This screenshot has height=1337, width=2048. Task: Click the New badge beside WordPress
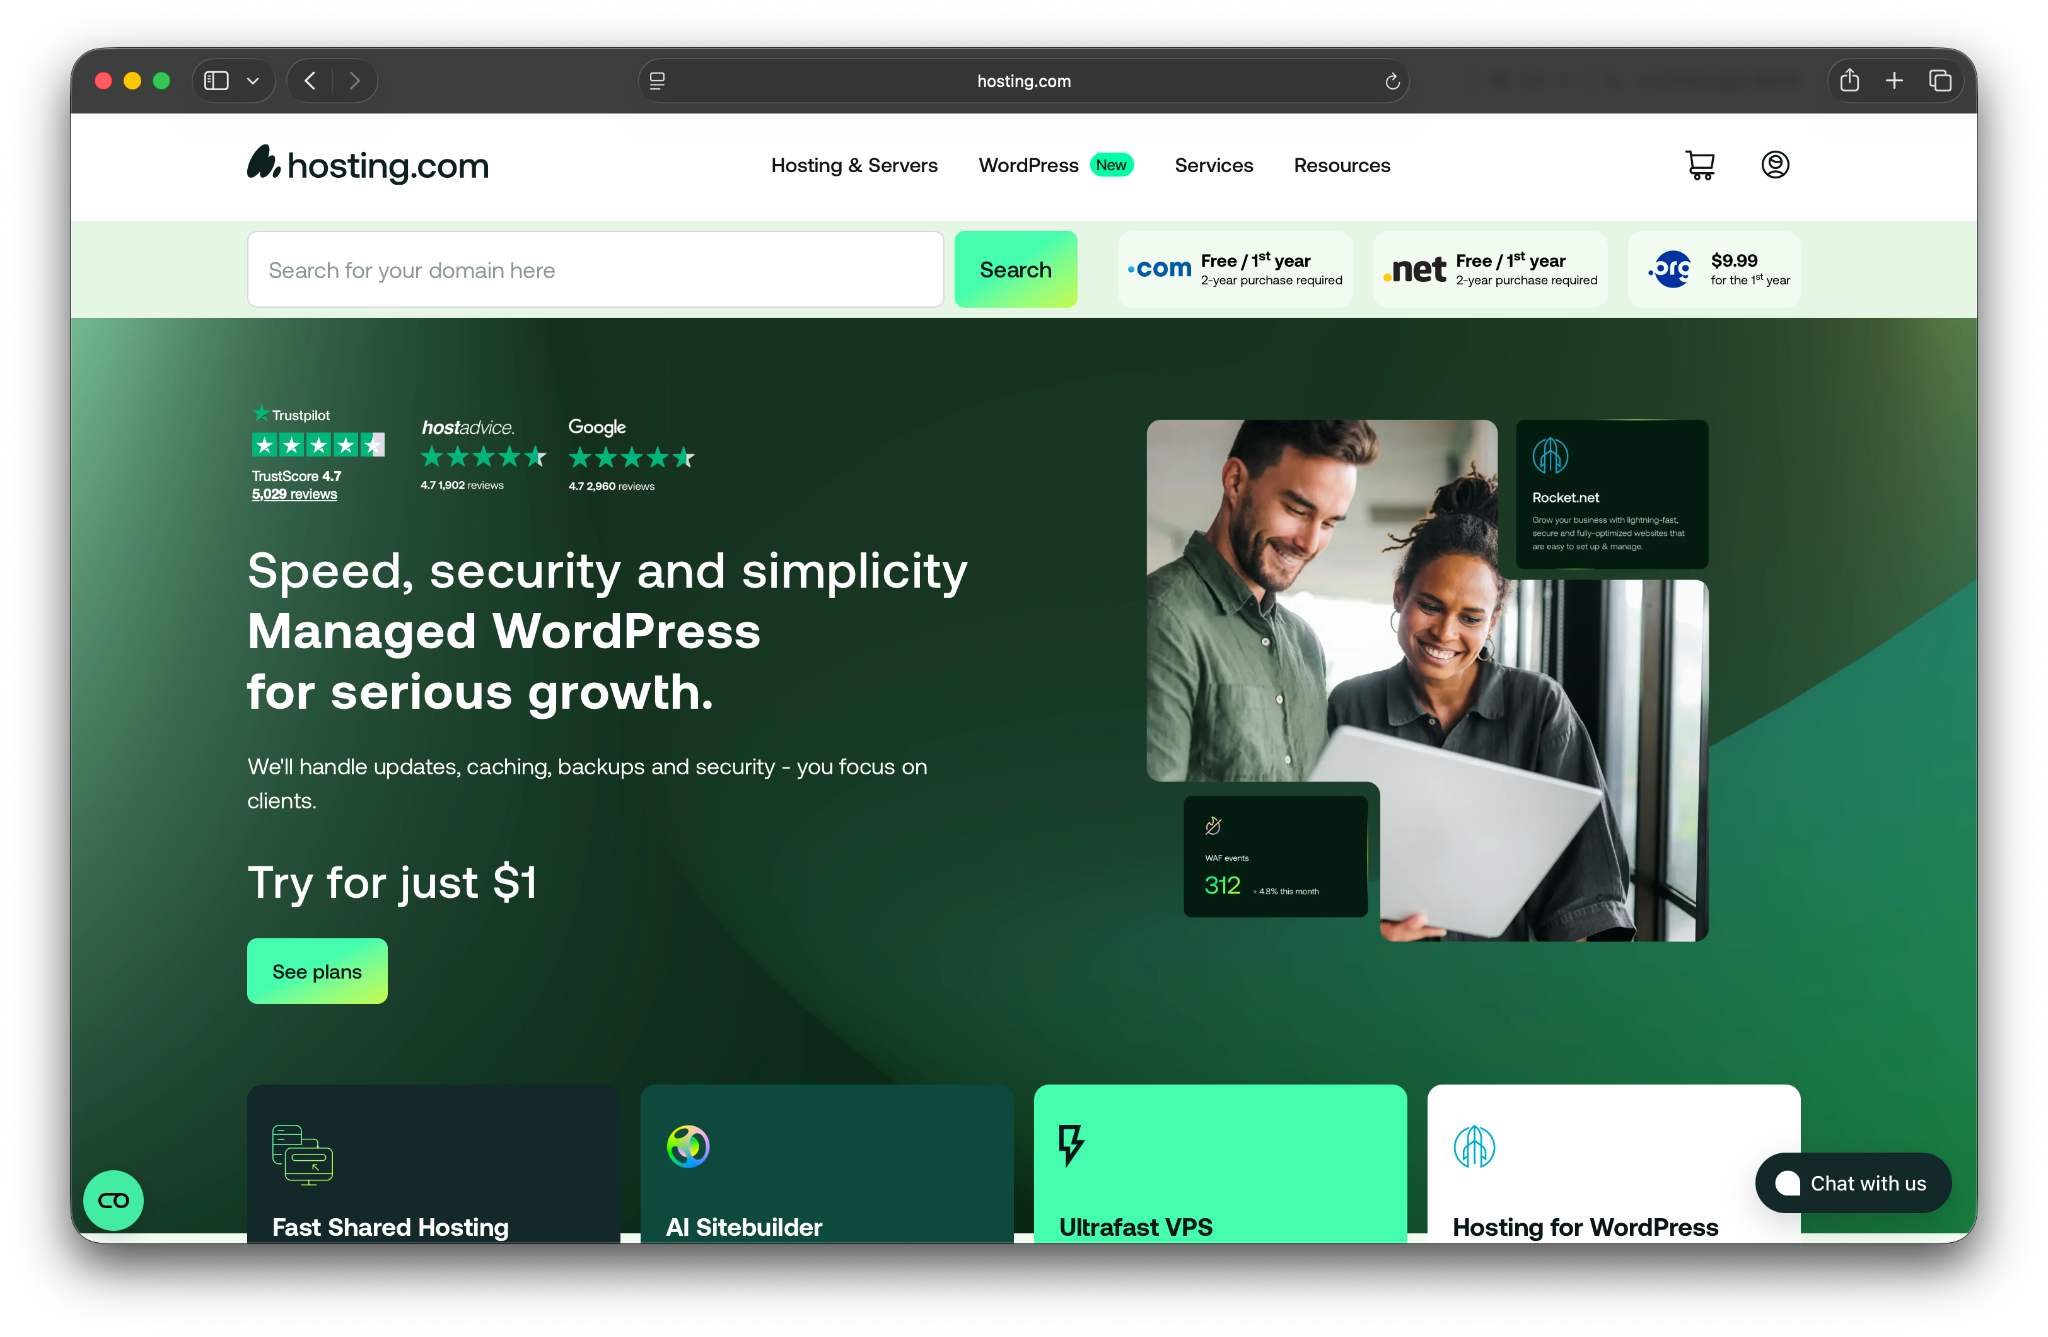(1111, 165)
